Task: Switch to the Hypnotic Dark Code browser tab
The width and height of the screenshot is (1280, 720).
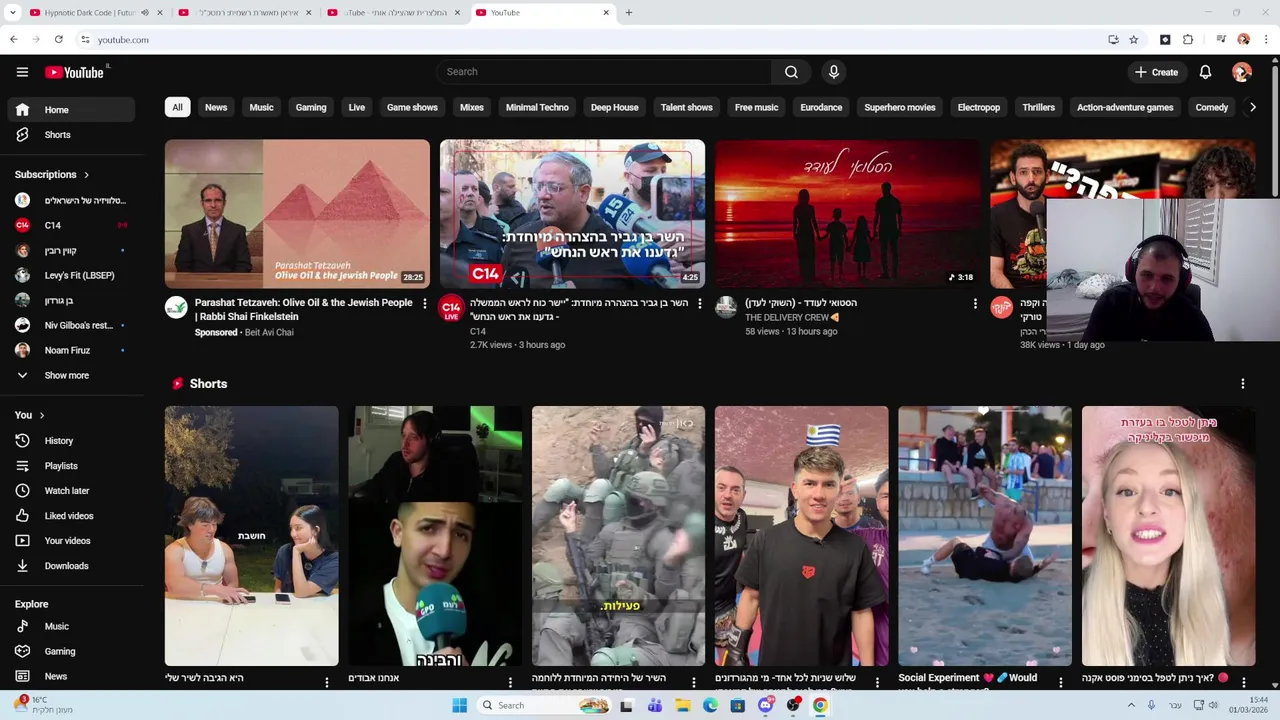Action: pyautogui.click(x=90, y=13)
